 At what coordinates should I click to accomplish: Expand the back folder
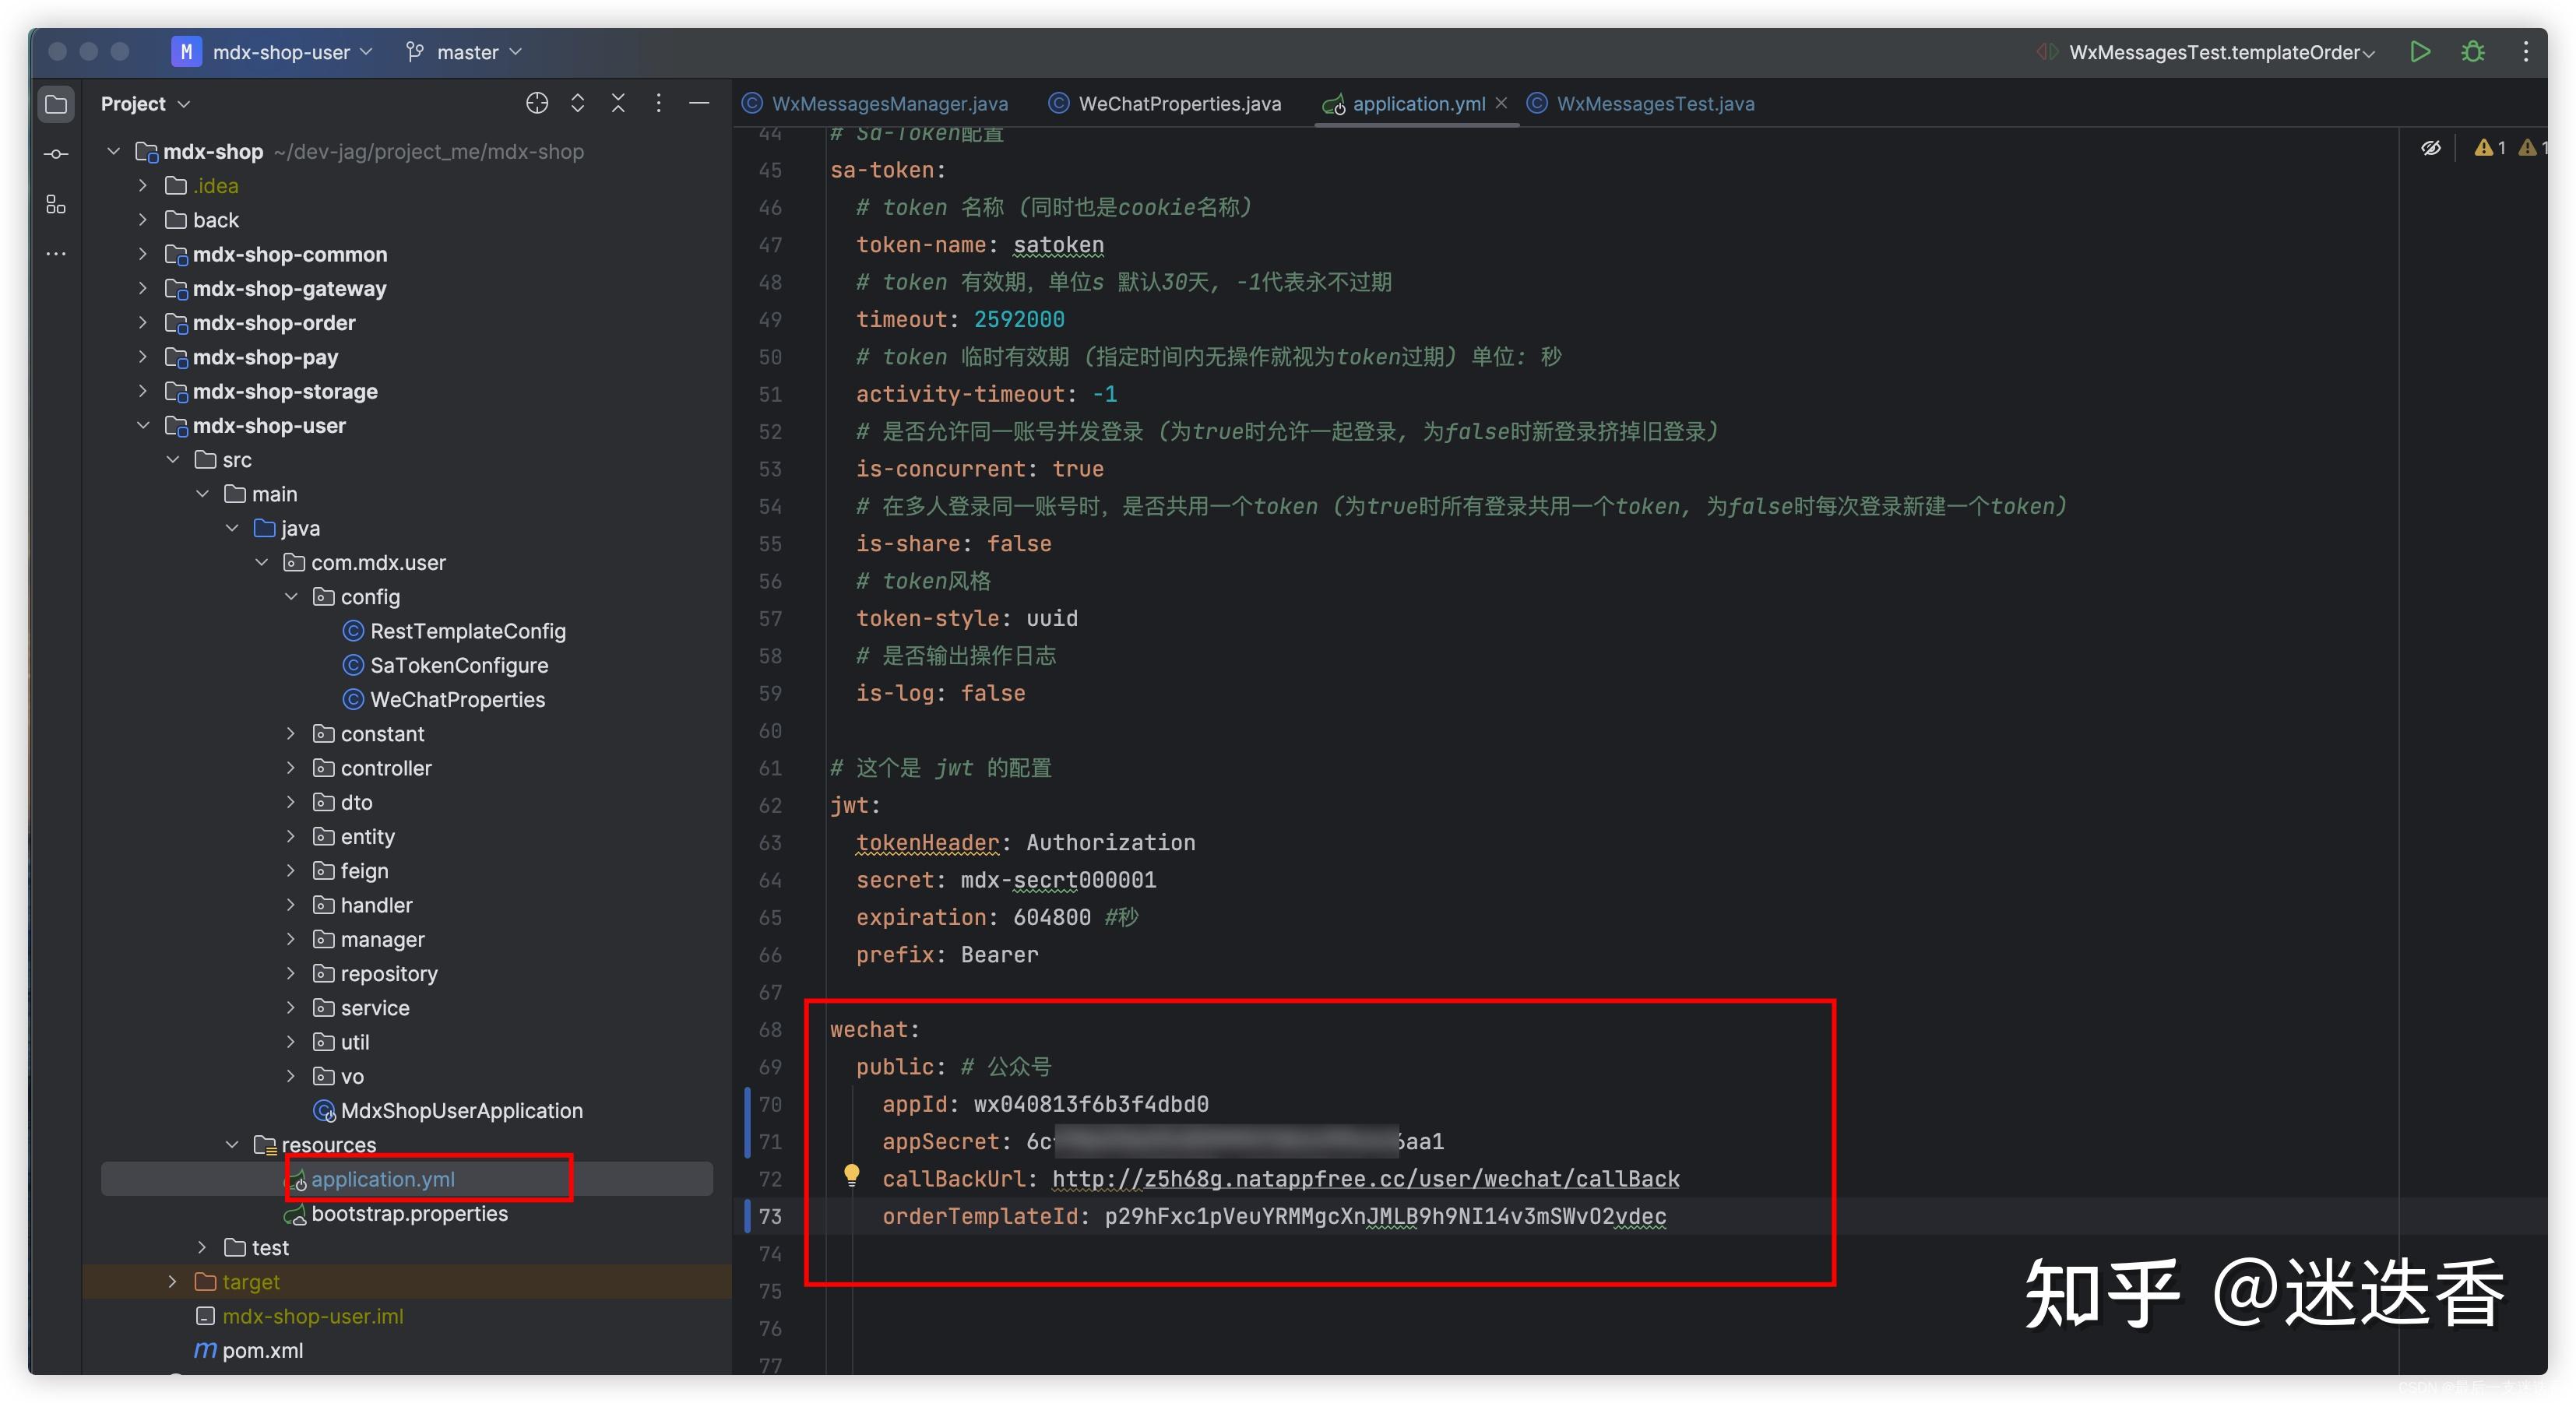(143, 220)
